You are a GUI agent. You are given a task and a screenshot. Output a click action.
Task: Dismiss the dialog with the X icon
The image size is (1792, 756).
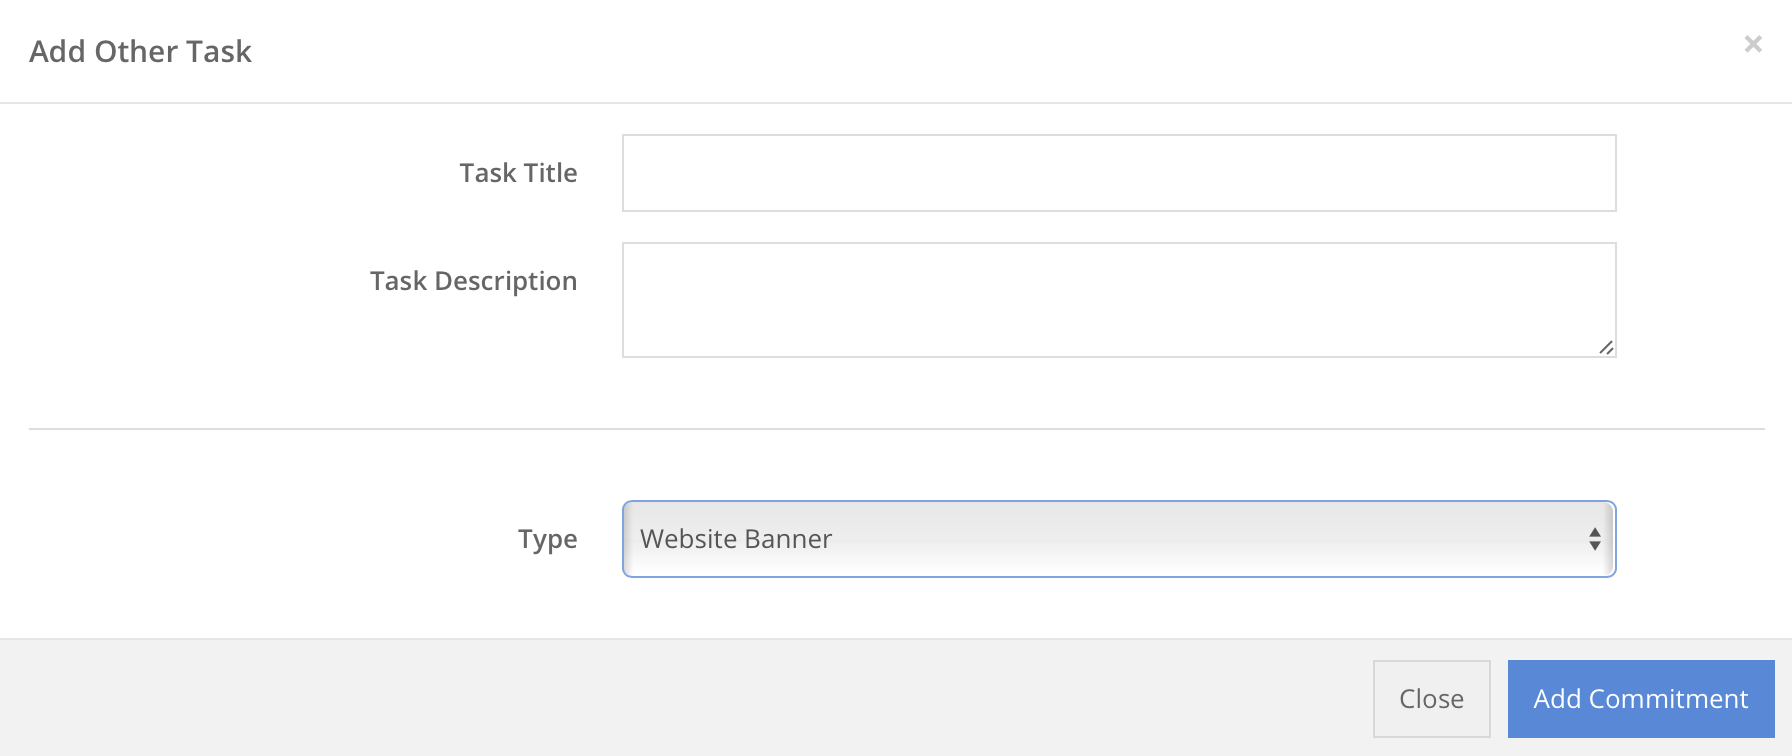pyautogui.click(x=1752, y=44)
